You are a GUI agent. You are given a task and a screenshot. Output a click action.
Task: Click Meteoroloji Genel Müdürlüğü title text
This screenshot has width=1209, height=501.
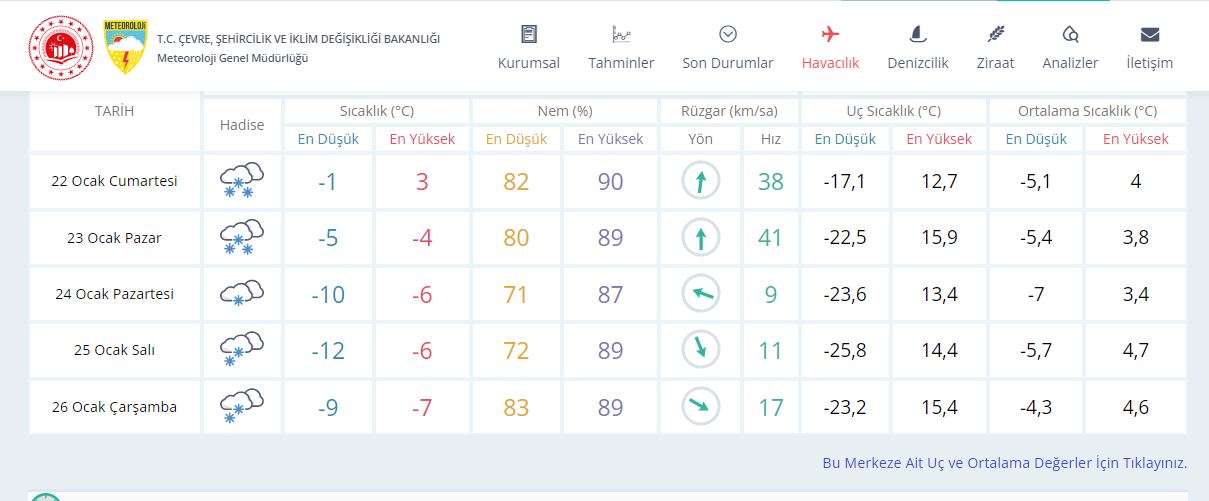coord(232,57)
